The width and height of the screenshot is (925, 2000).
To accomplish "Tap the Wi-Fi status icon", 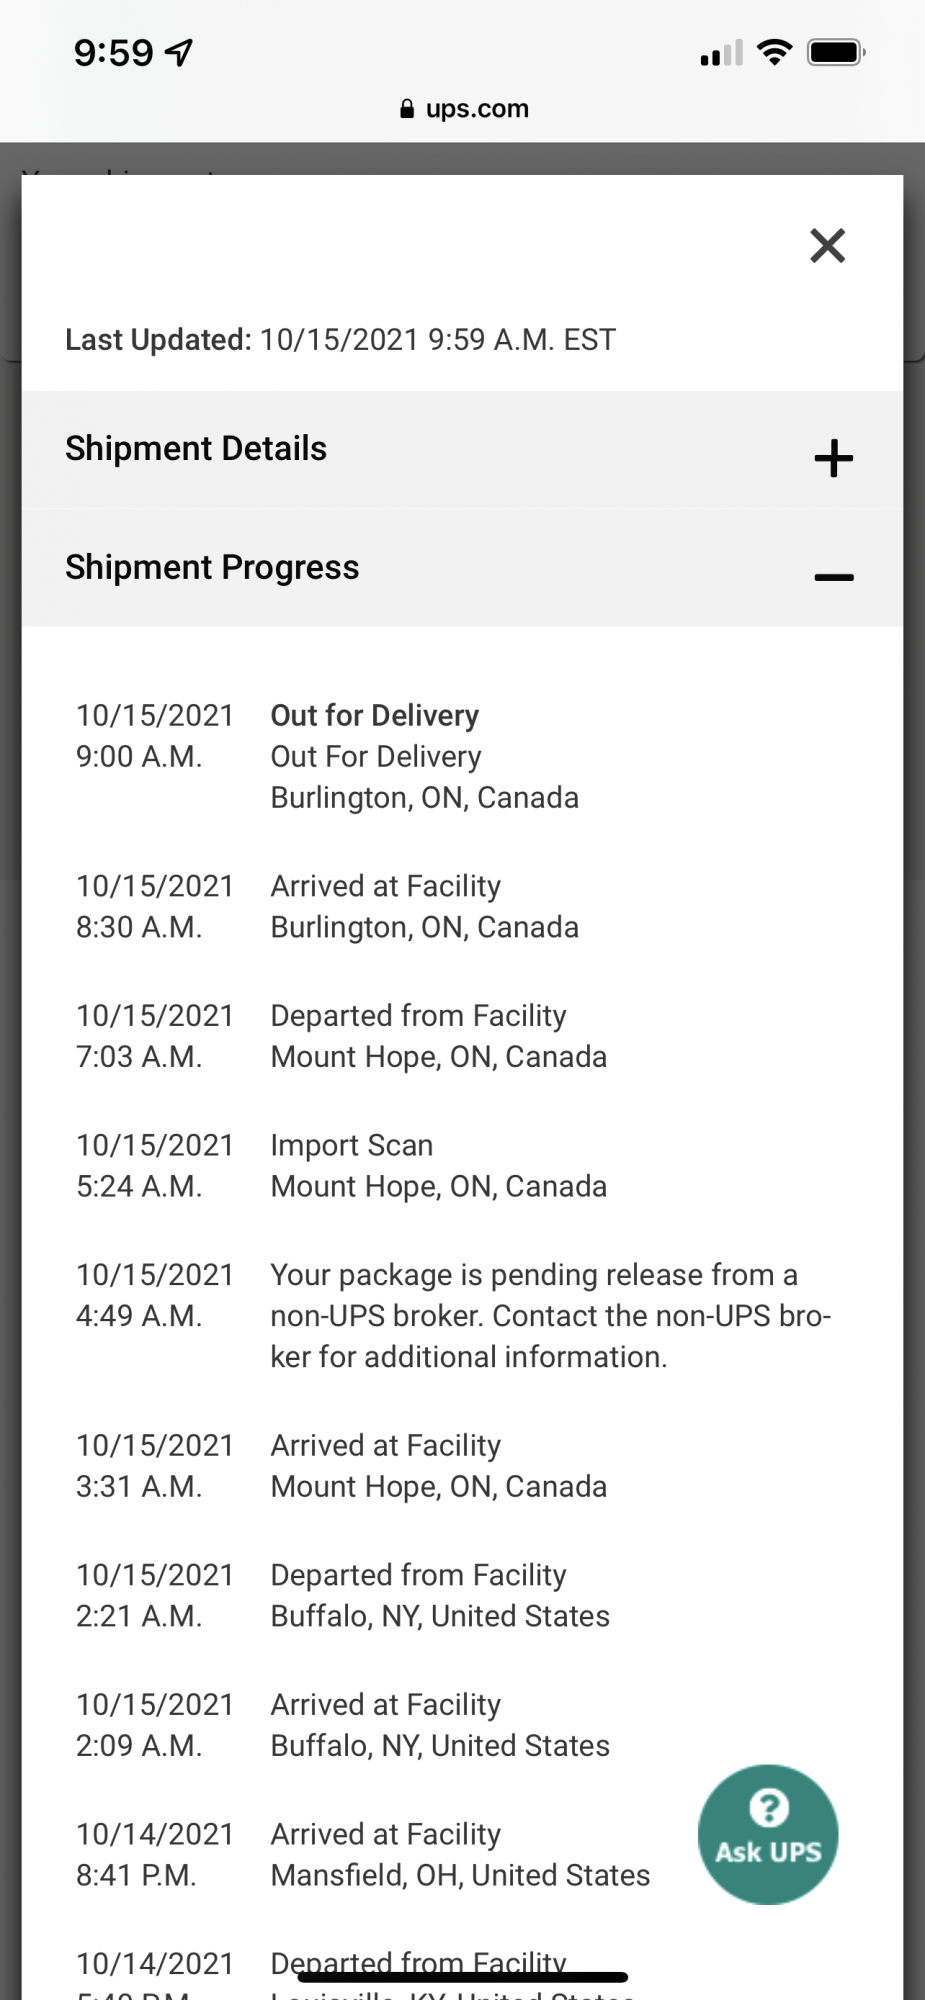I will click(x=774, y=52).
